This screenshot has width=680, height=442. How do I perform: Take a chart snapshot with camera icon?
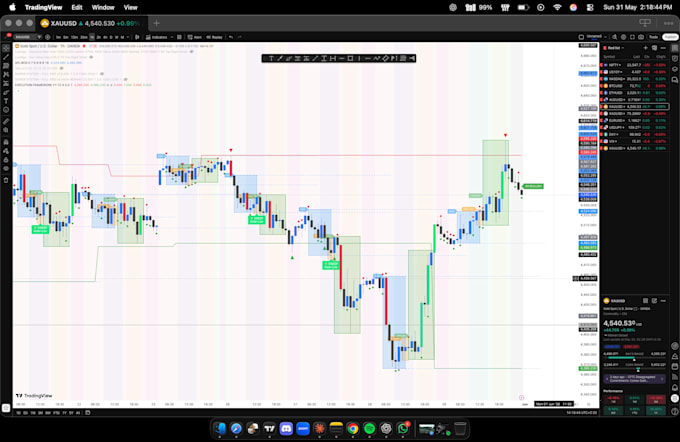pos(641,37)
